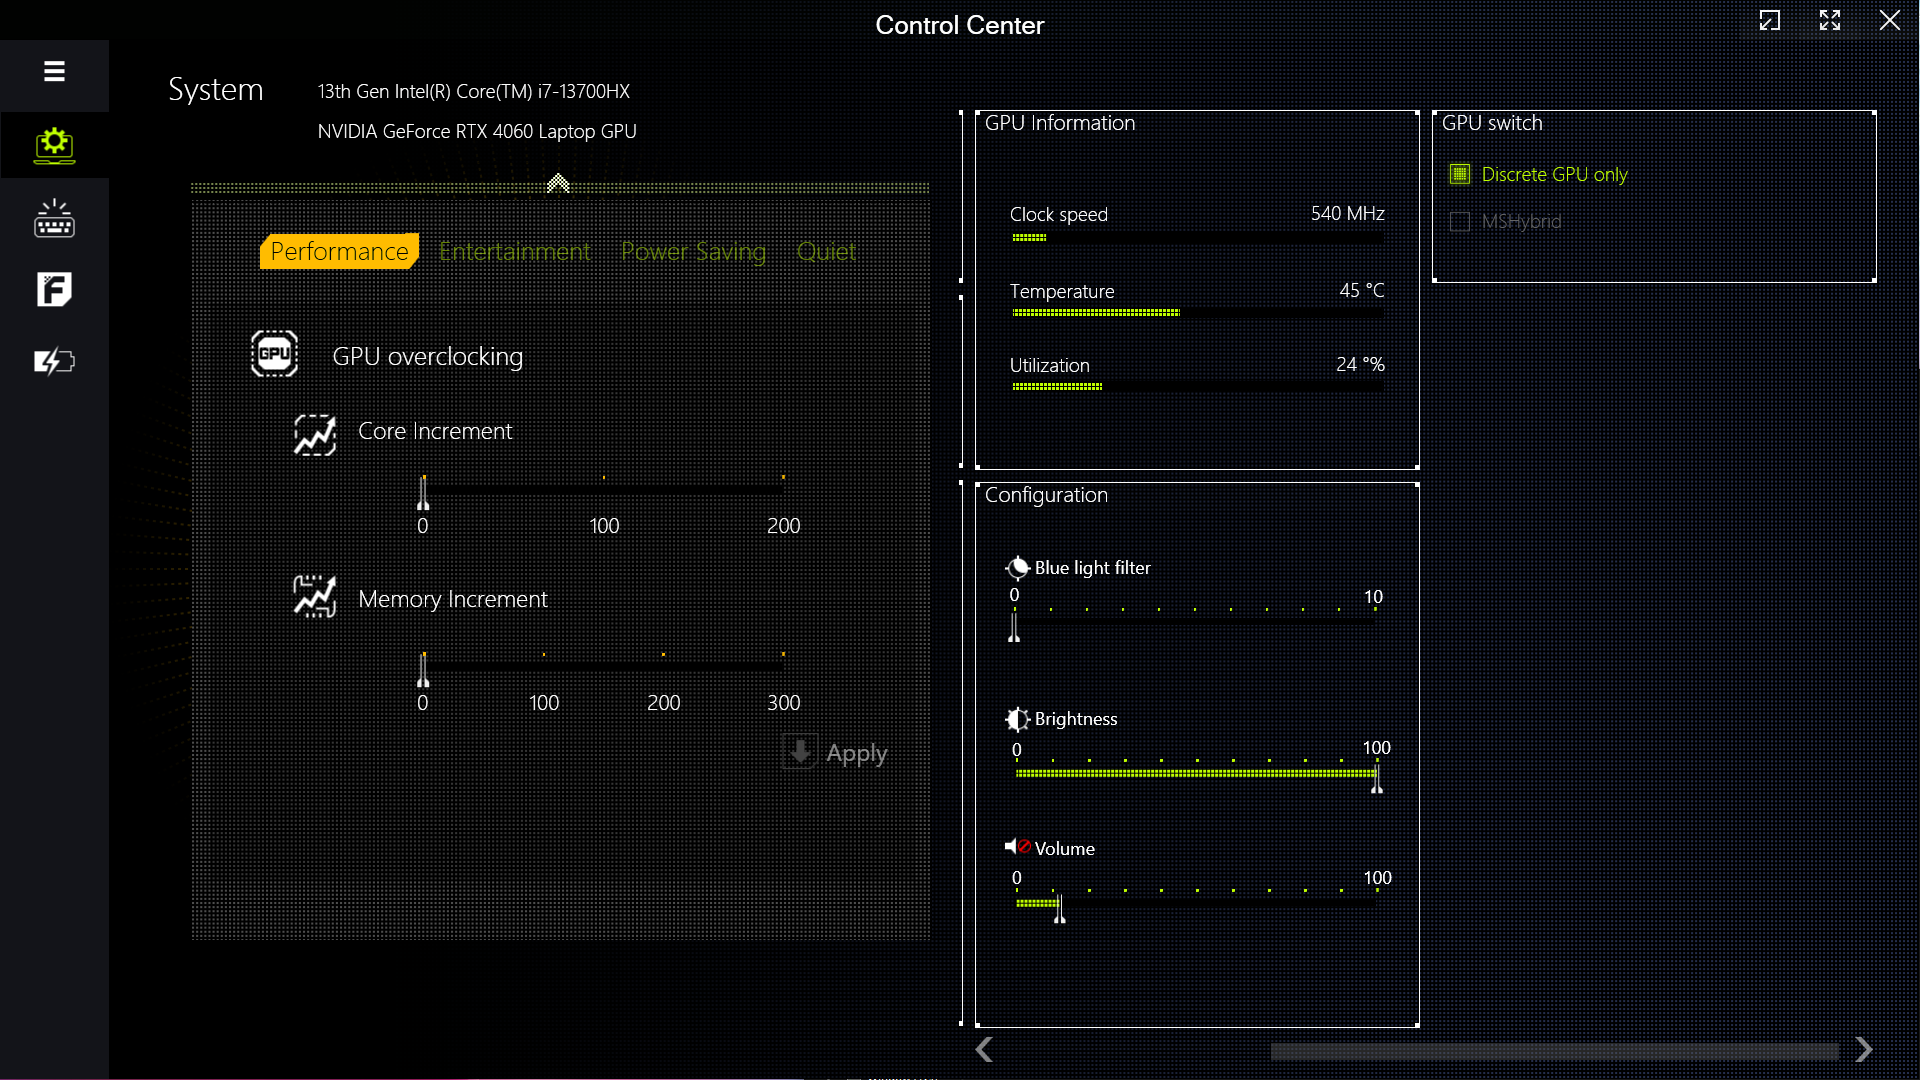Click the Brightness sun icon
1920x1080 pixels.
tap(1017, 719)
